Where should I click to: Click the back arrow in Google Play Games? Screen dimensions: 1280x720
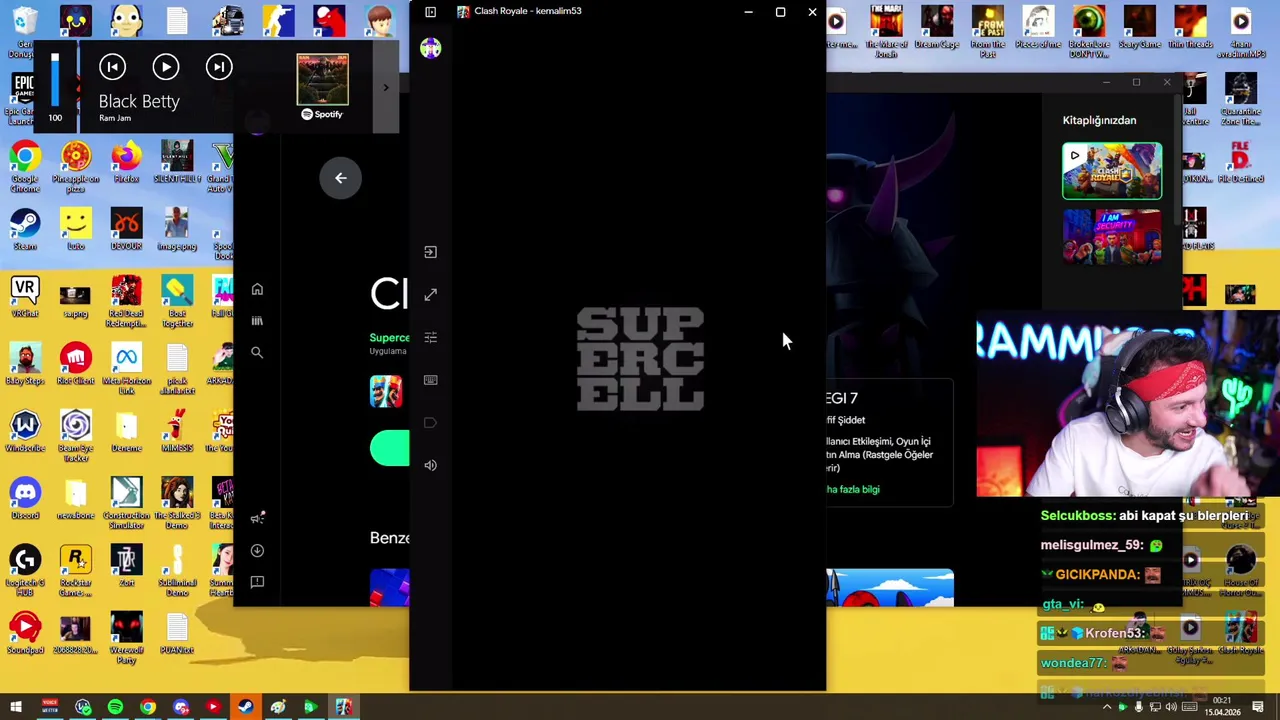pyautogui.click(x=340, y=178)
